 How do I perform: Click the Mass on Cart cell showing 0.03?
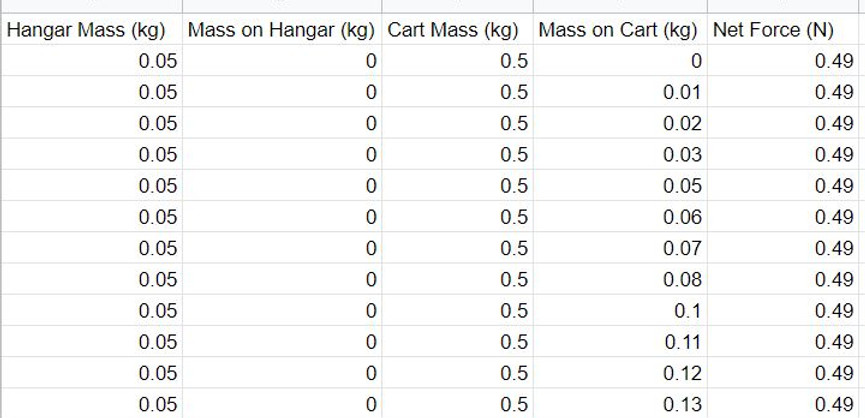[620, 154]
